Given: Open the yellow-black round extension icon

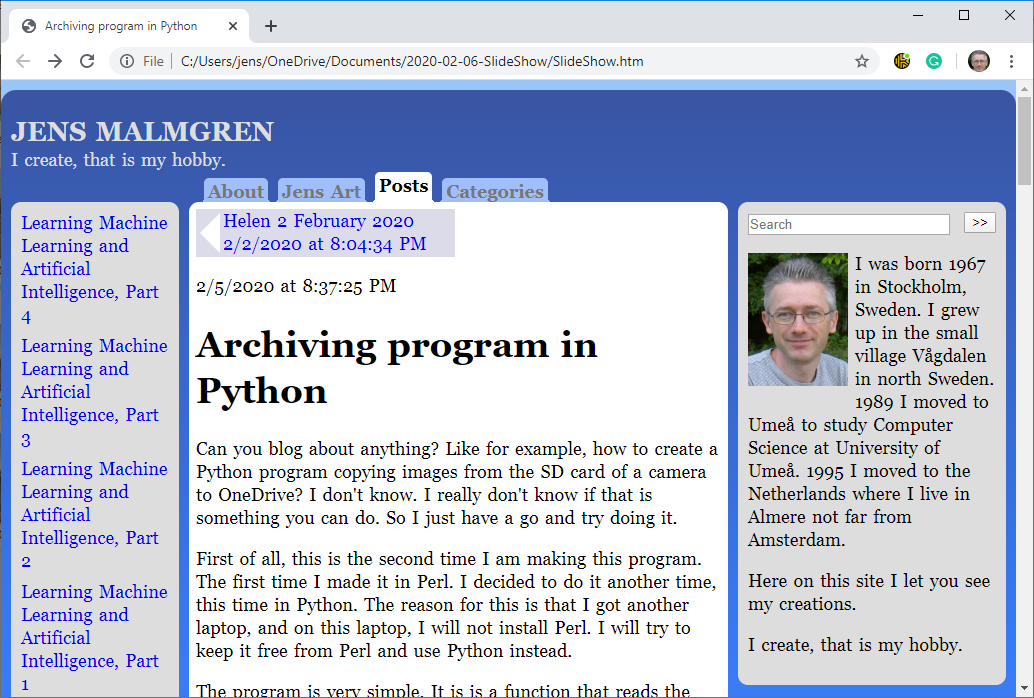Looking at the screenshot, I should 901,61.
